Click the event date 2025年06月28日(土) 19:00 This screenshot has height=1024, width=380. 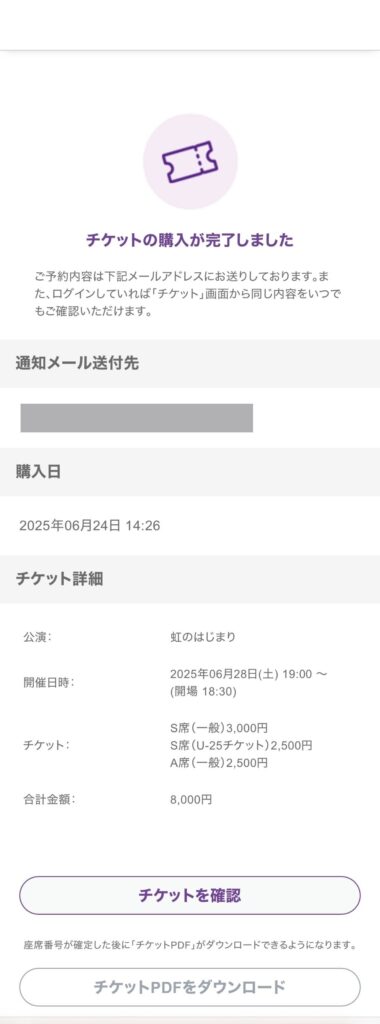[239, 675]
